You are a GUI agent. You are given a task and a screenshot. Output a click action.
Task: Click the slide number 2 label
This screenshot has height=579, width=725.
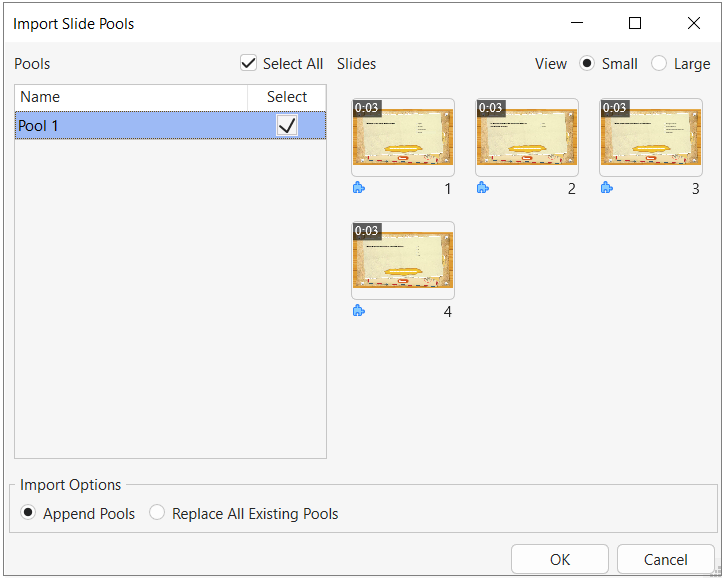click(x=571, y=189)
